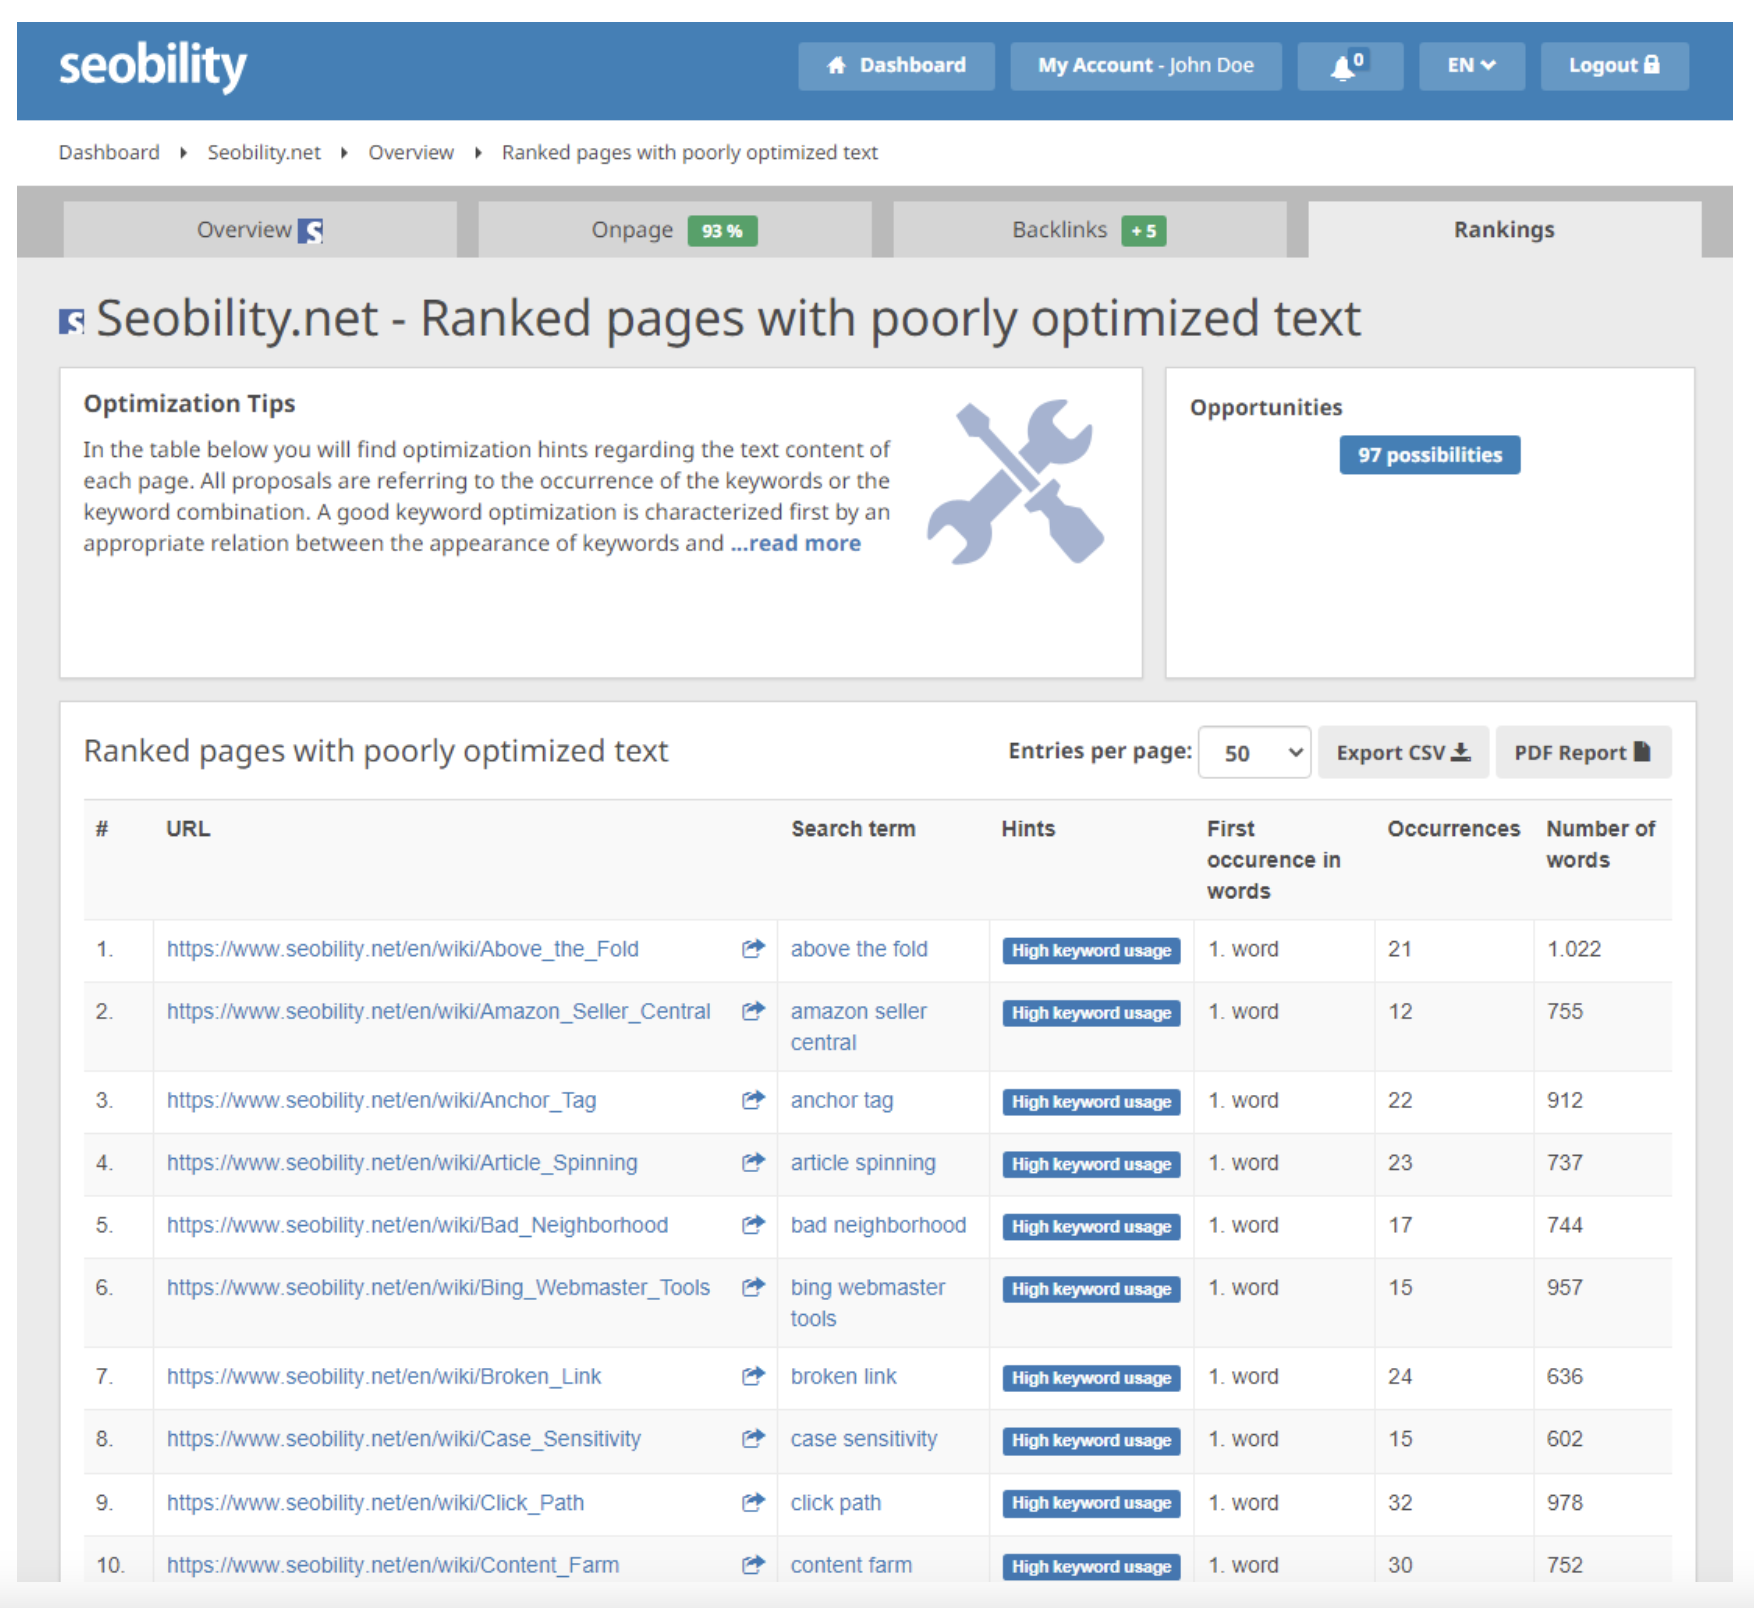Viewport: 1754px width, 1608px height.
Task: Open external link icon for Broken_Link URL
Action: pyautogui.click(x=753, y=1376)
